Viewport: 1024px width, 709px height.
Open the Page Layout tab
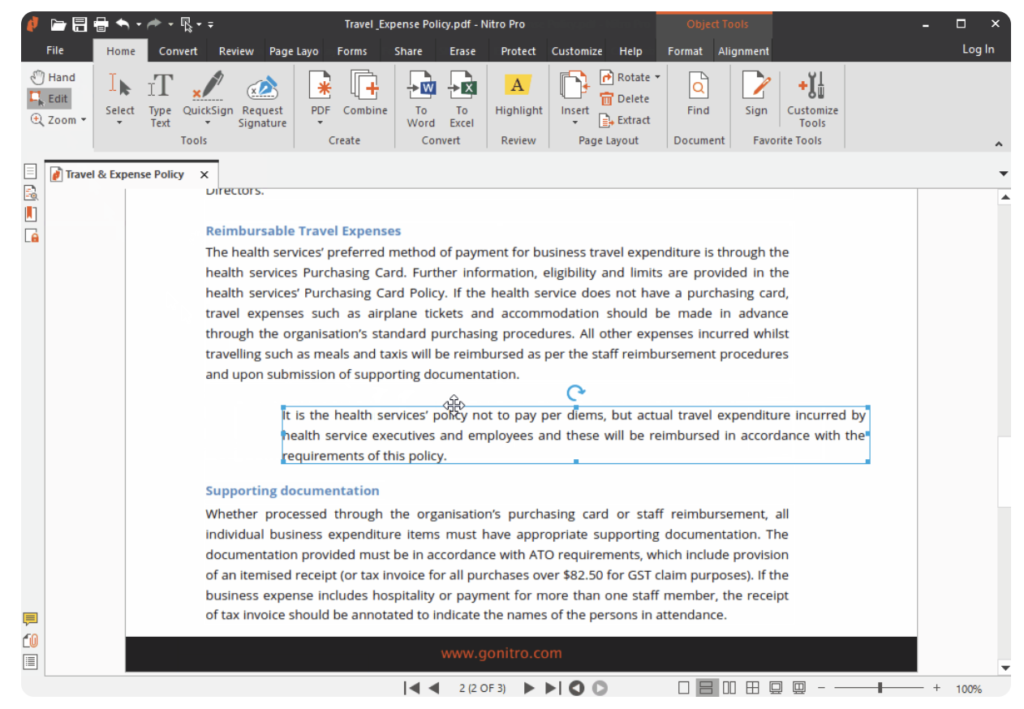tap(294, 51)
